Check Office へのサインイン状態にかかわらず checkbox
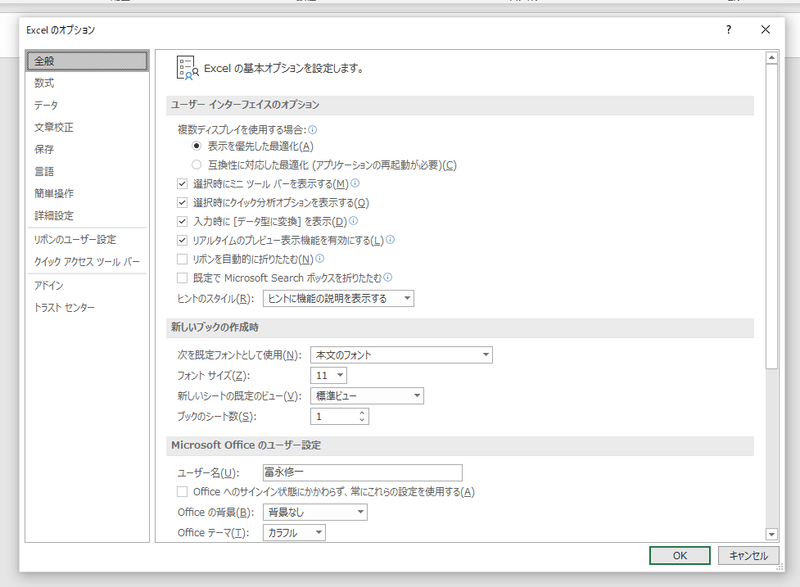This screenshot has width=800, height=587. point(182,492)
